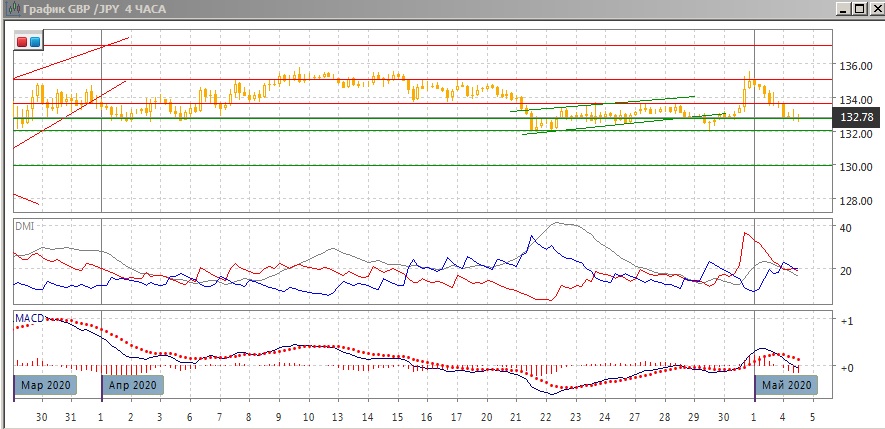This screenshot has height=429, width=885.
Task: Click date label 24 on time axis
Action: 605,417
